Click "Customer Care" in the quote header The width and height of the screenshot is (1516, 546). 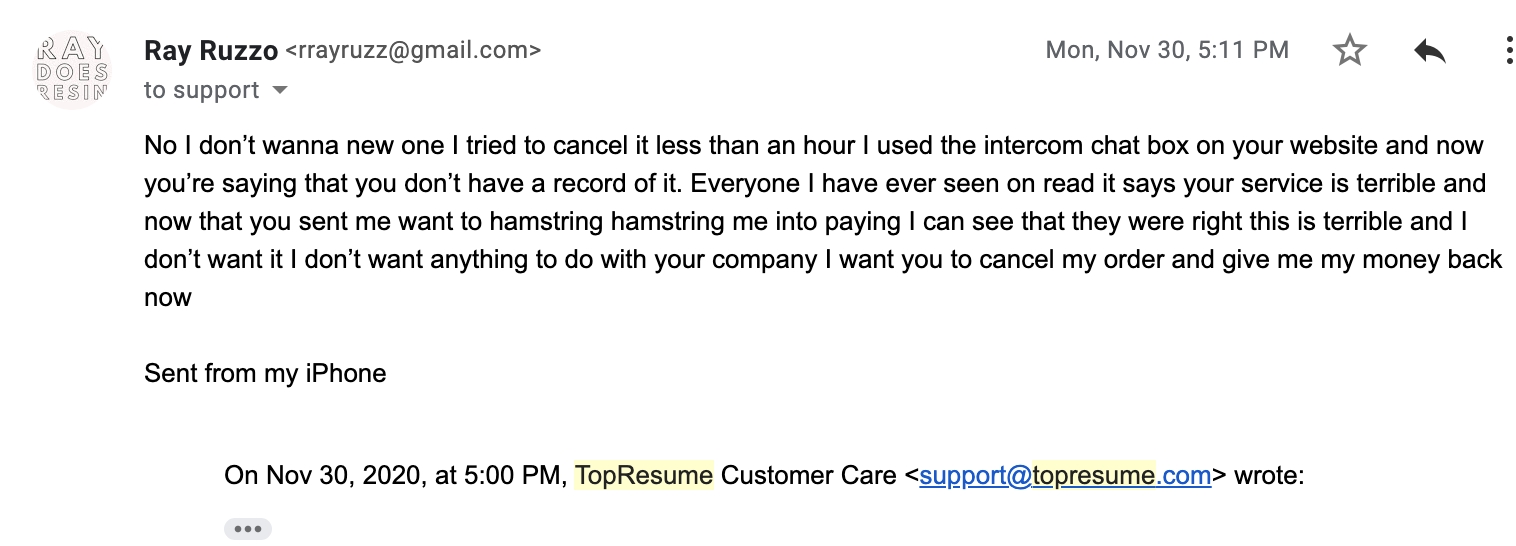coord(808,475)
